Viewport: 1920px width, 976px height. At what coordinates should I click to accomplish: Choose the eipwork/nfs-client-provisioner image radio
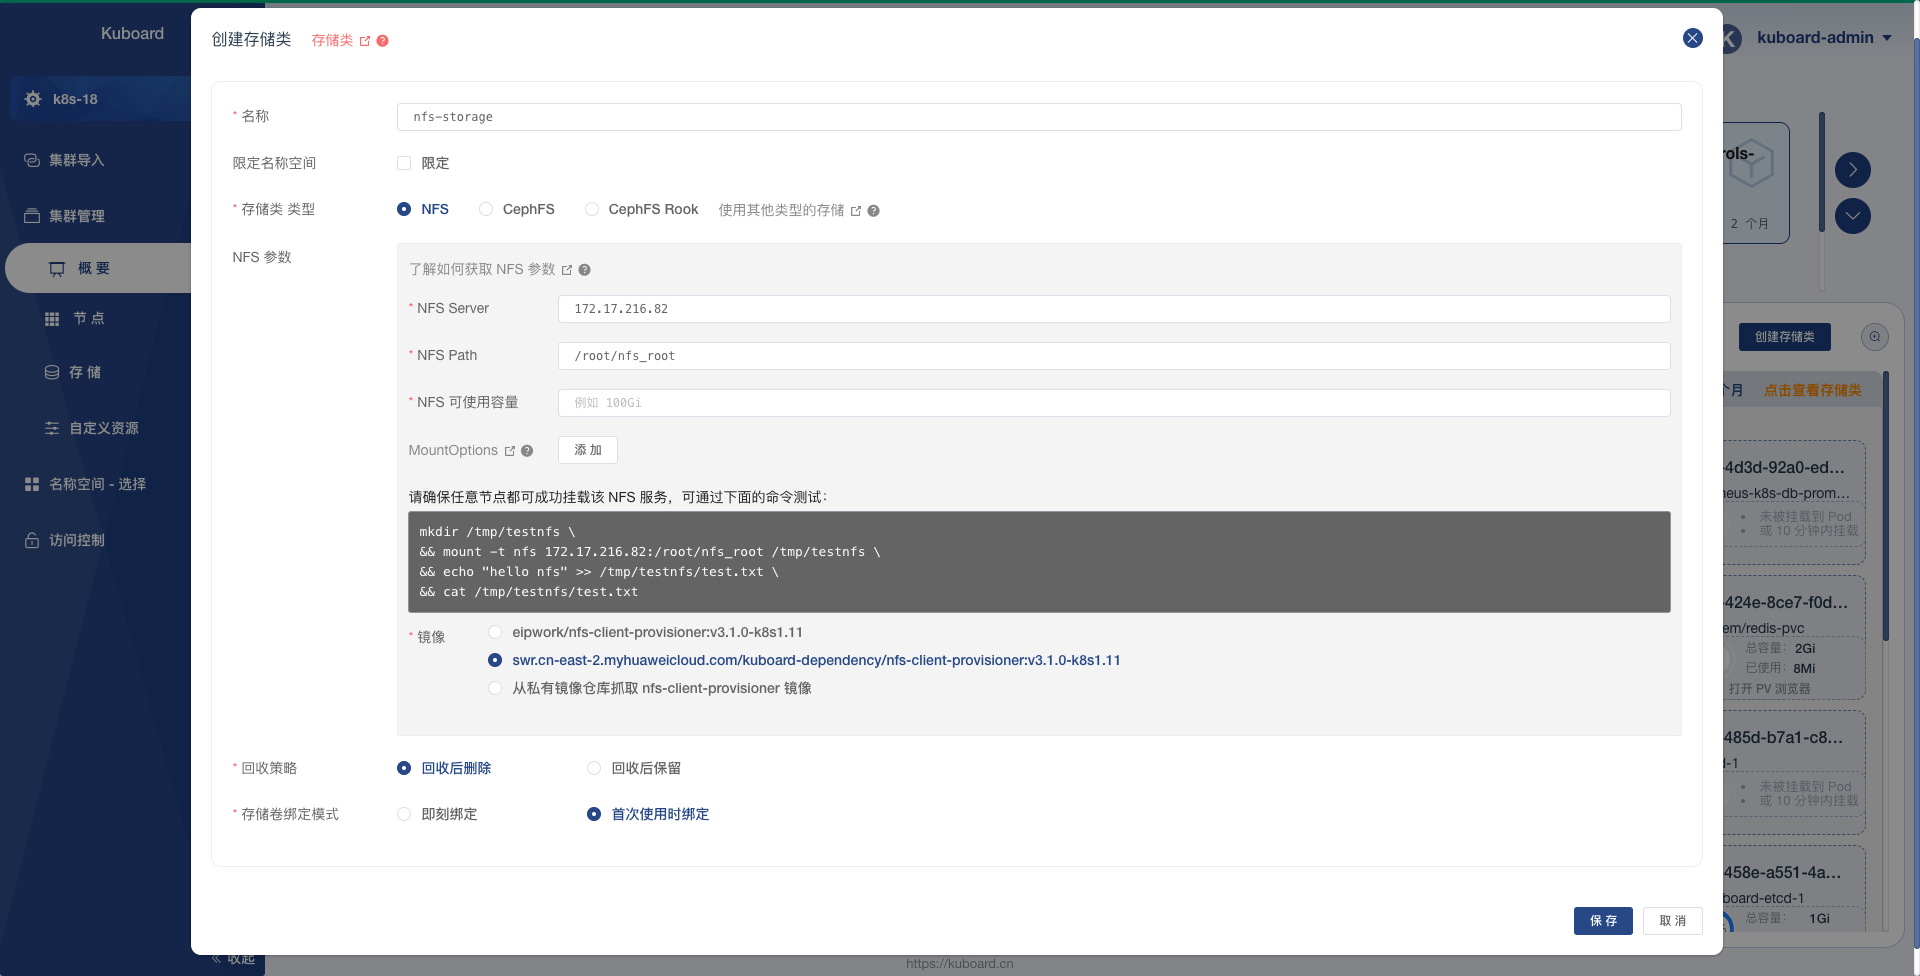point(495,632)
